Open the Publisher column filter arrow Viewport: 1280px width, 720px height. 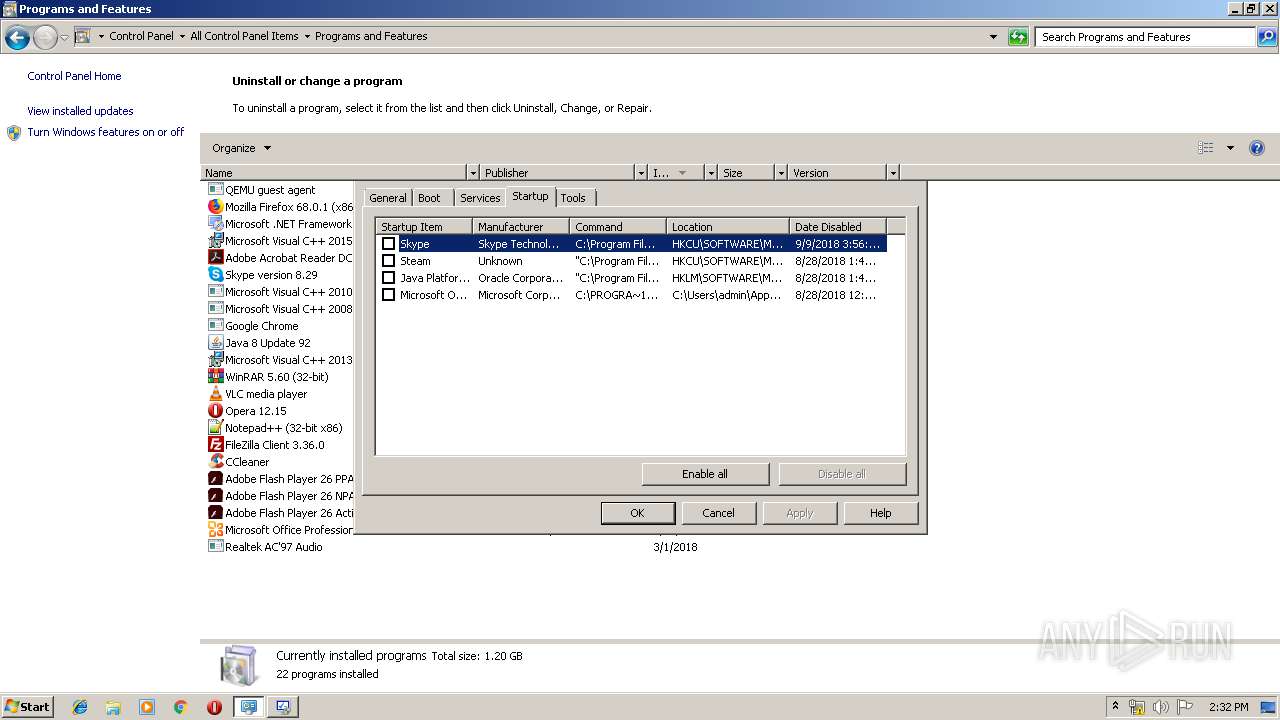pos(641,173)
